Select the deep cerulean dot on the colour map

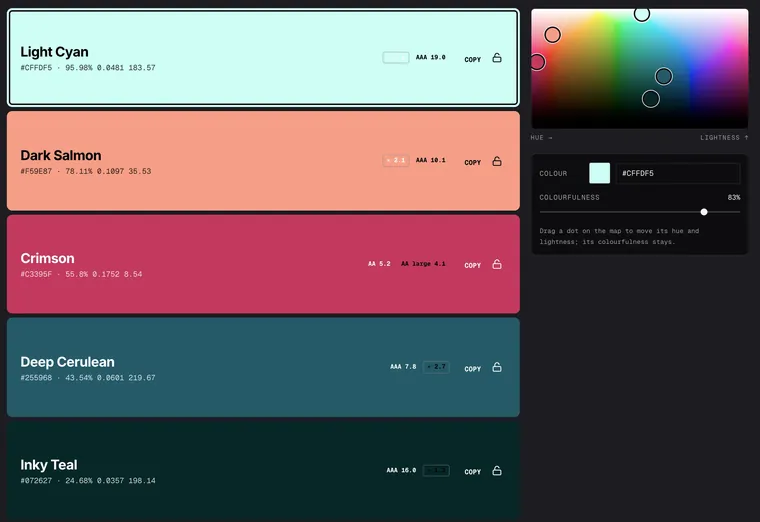tap(664, 76)
